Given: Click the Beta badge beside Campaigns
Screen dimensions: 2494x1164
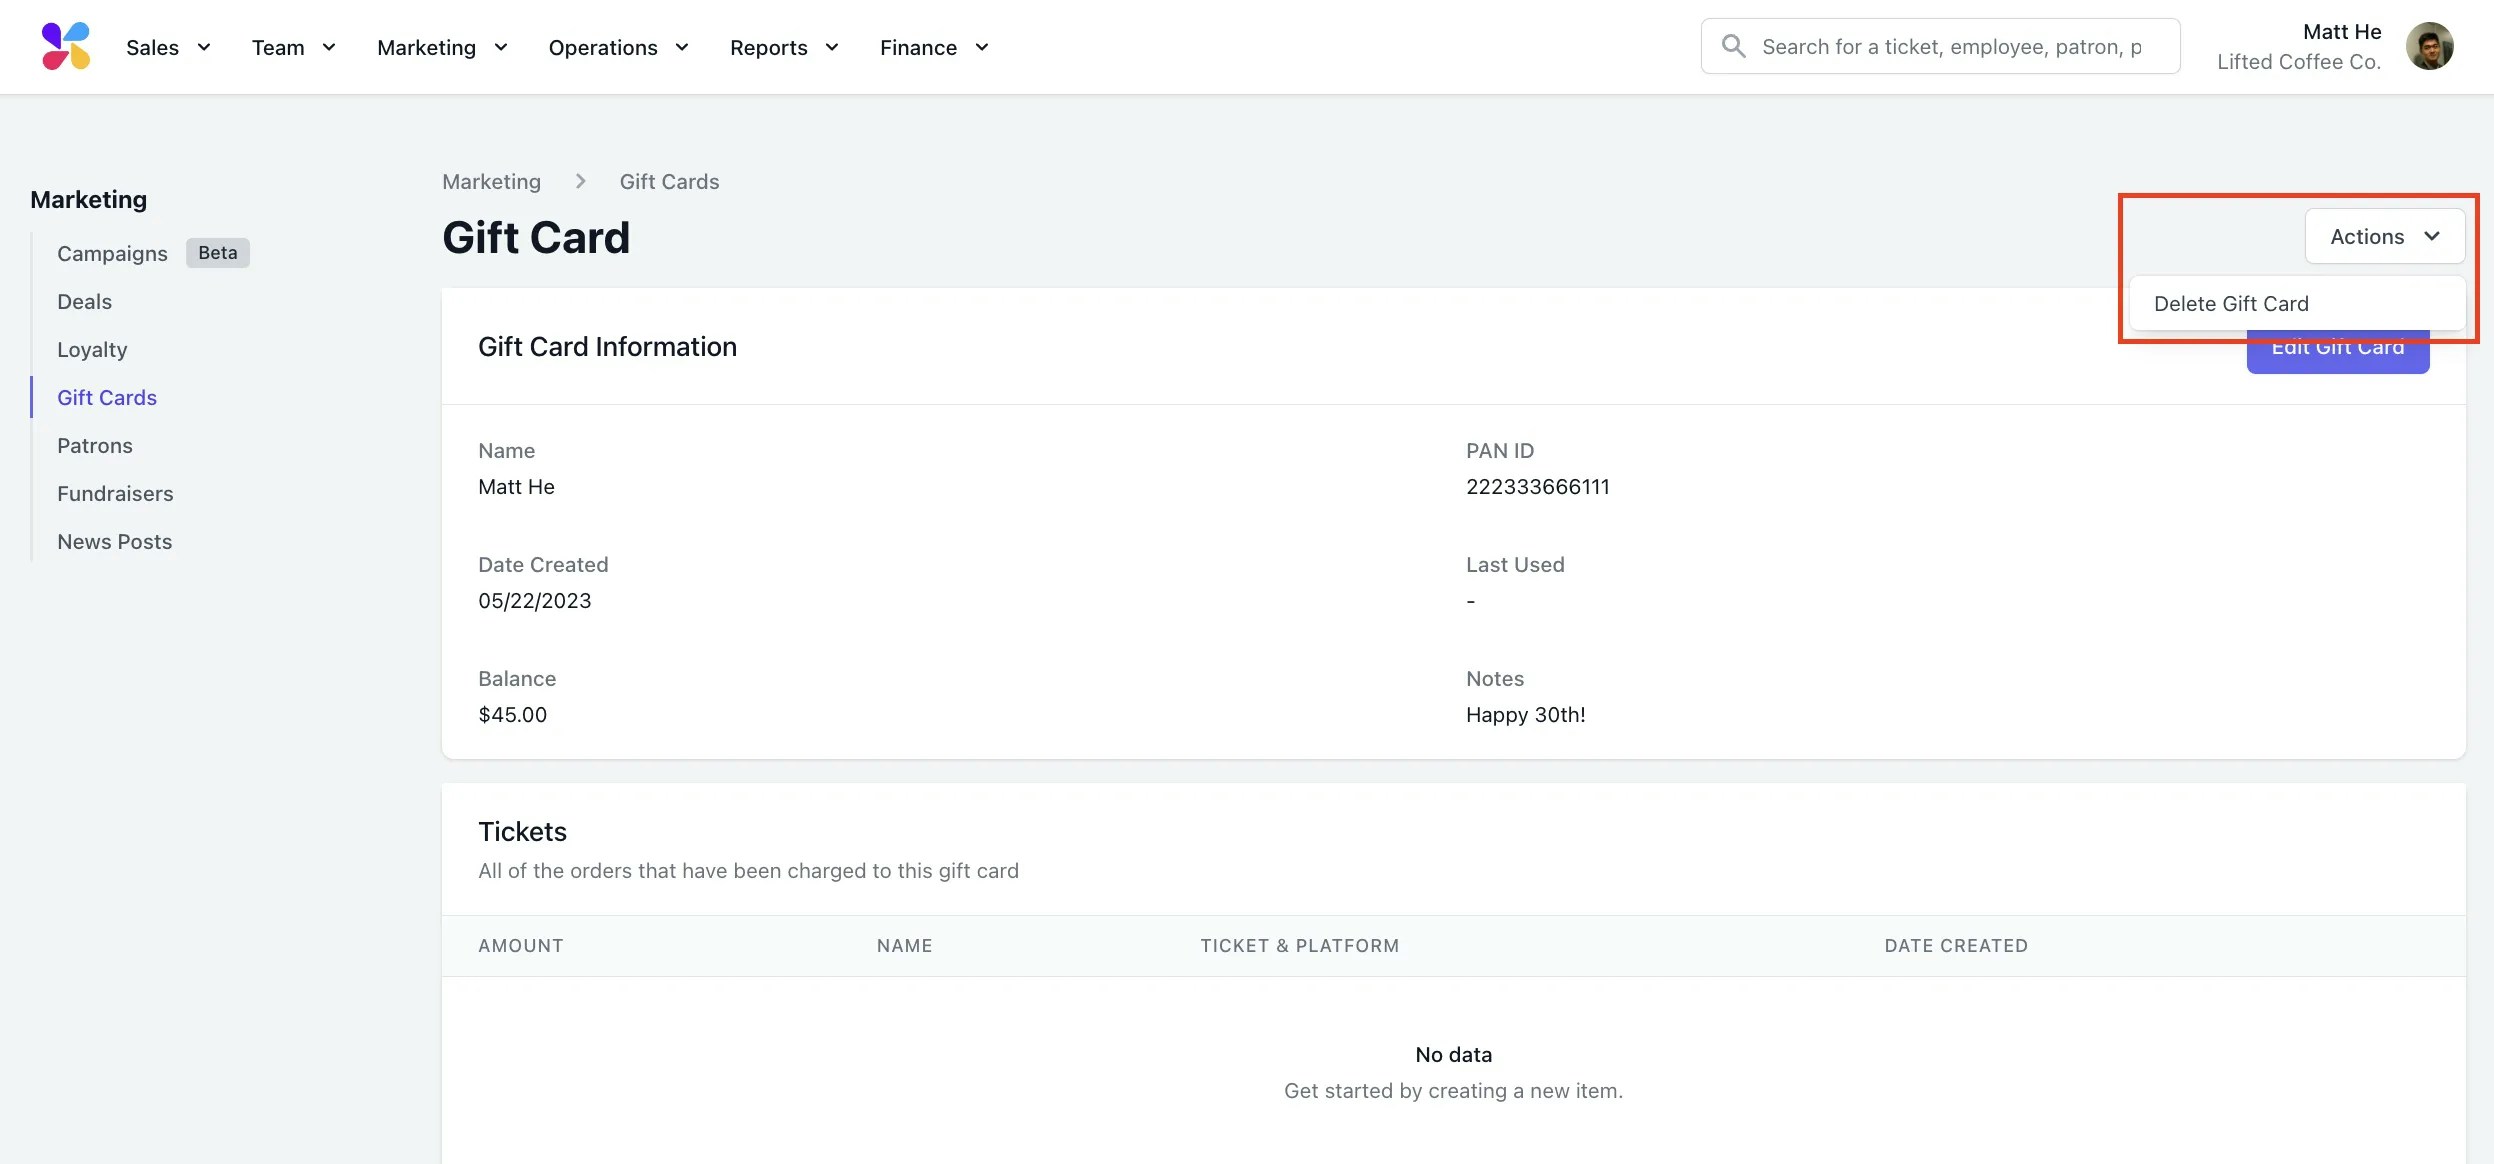Looking at the screenshot, I should tap(217, 253).
